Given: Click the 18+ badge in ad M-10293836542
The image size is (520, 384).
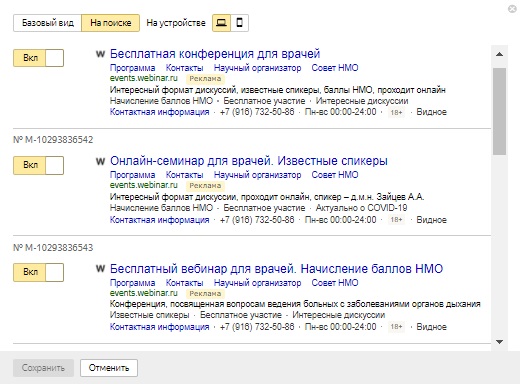Looking at the screenshot, I should [x=396, y=220].
